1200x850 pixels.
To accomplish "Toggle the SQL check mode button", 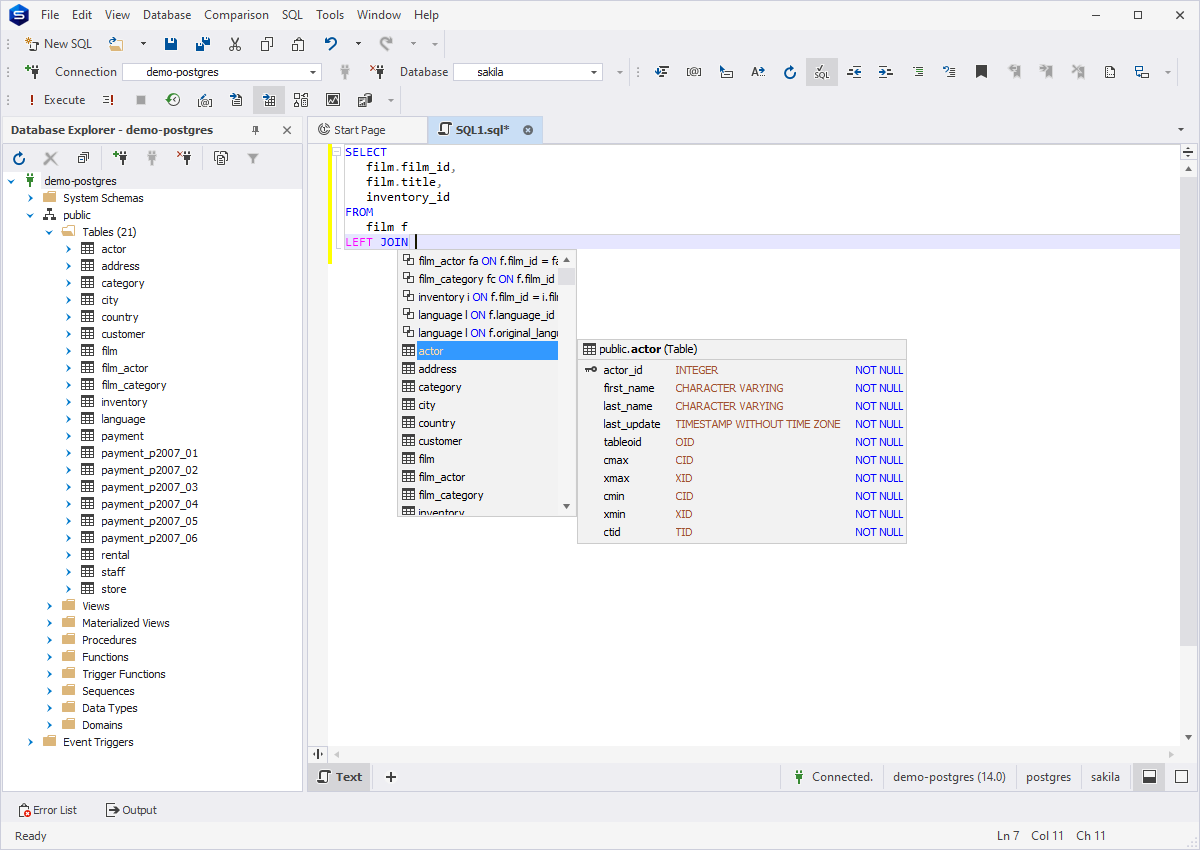I will pyautogui.click(x=821, y=72).
